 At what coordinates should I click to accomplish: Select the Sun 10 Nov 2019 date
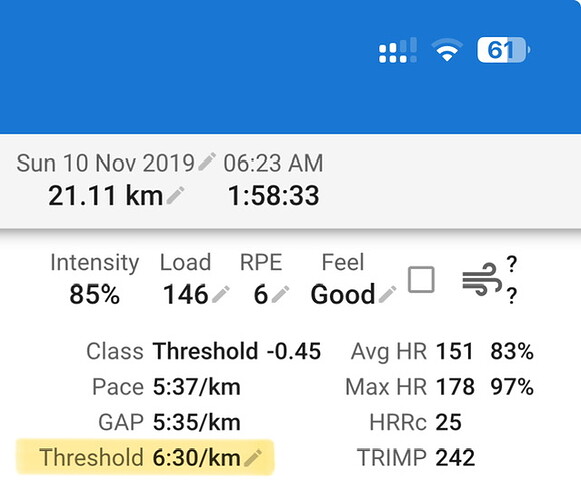tap(105, 163)
